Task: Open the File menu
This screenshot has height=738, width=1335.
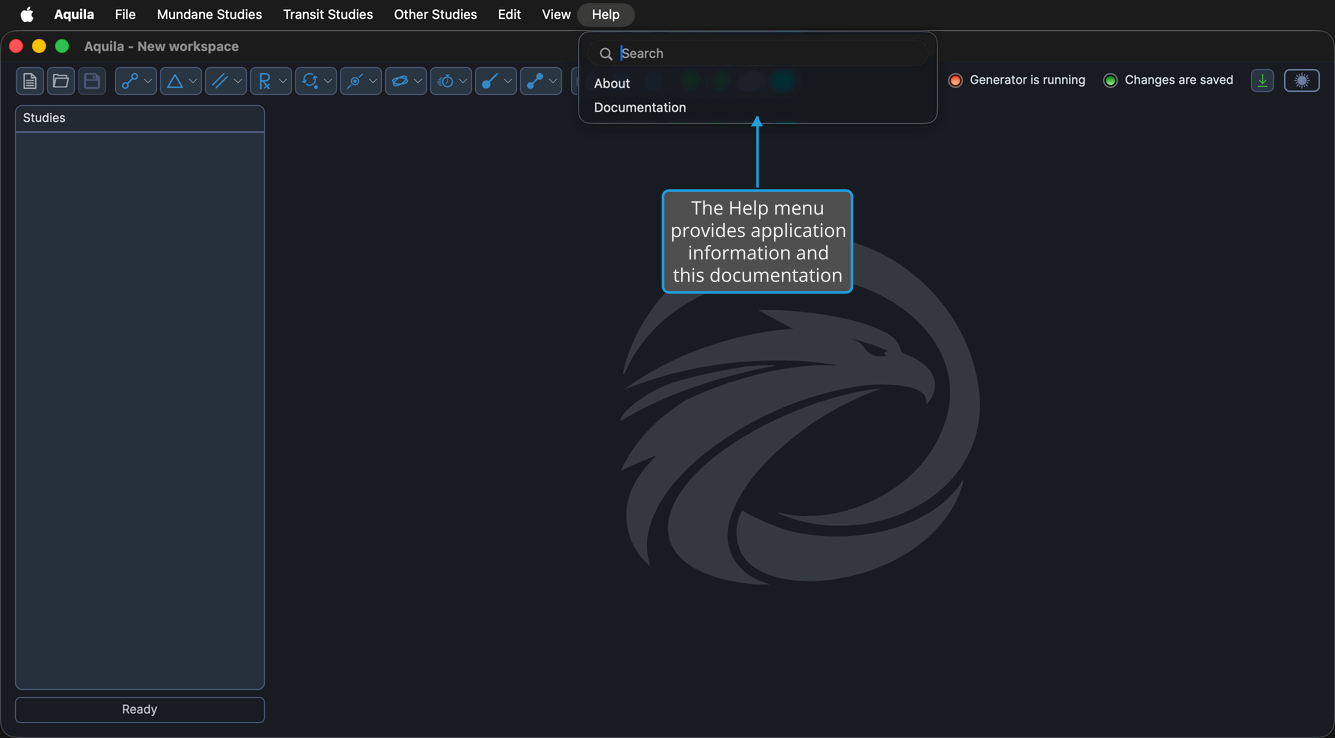Action: [125, 15]
